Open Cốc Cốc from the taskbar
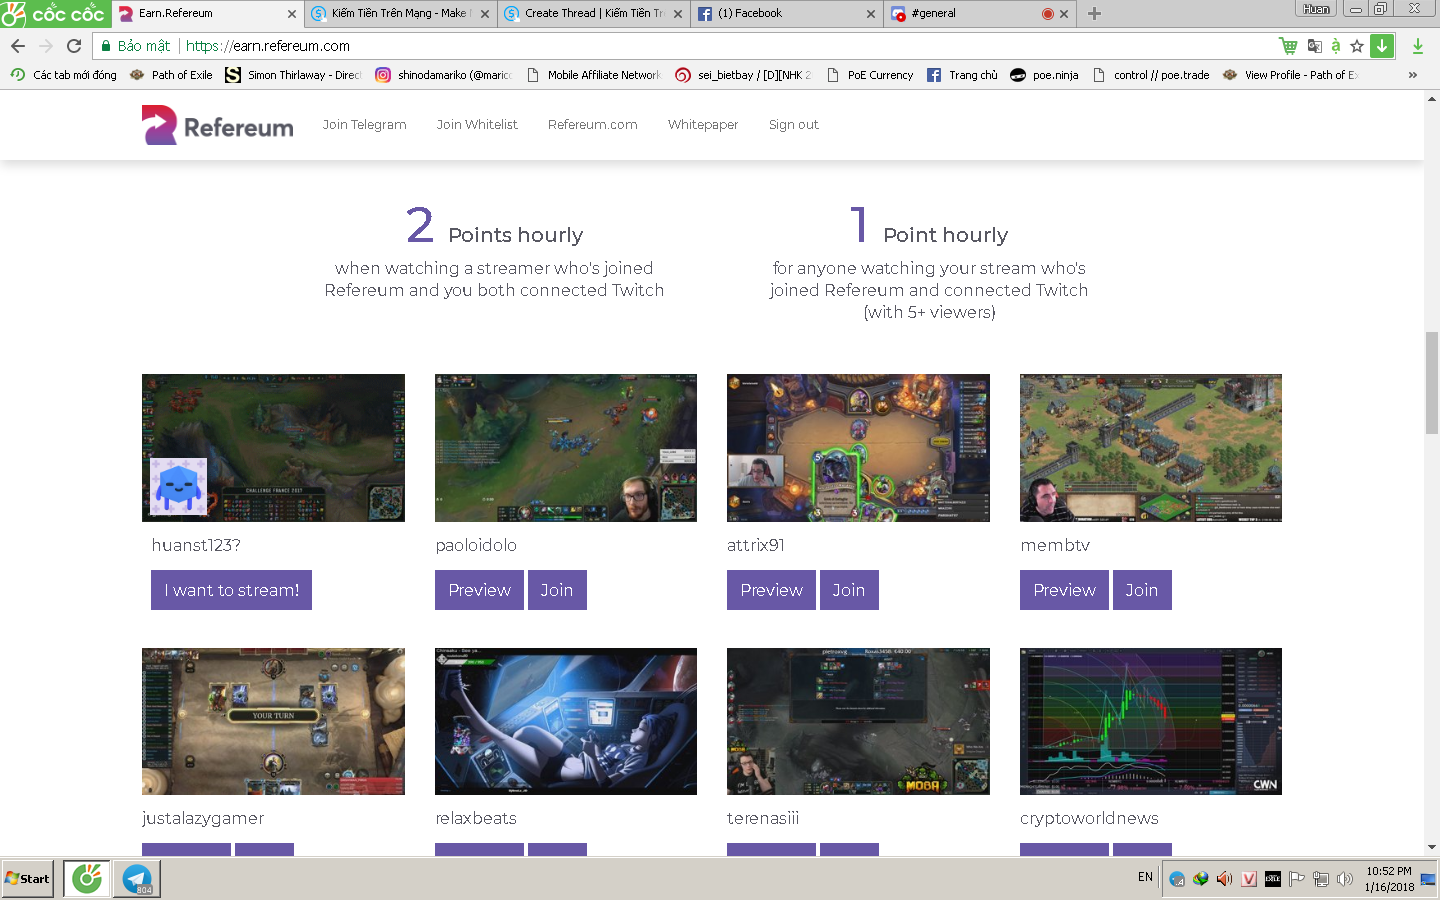This screenshot has width=1440, height=900. [87, 879]
